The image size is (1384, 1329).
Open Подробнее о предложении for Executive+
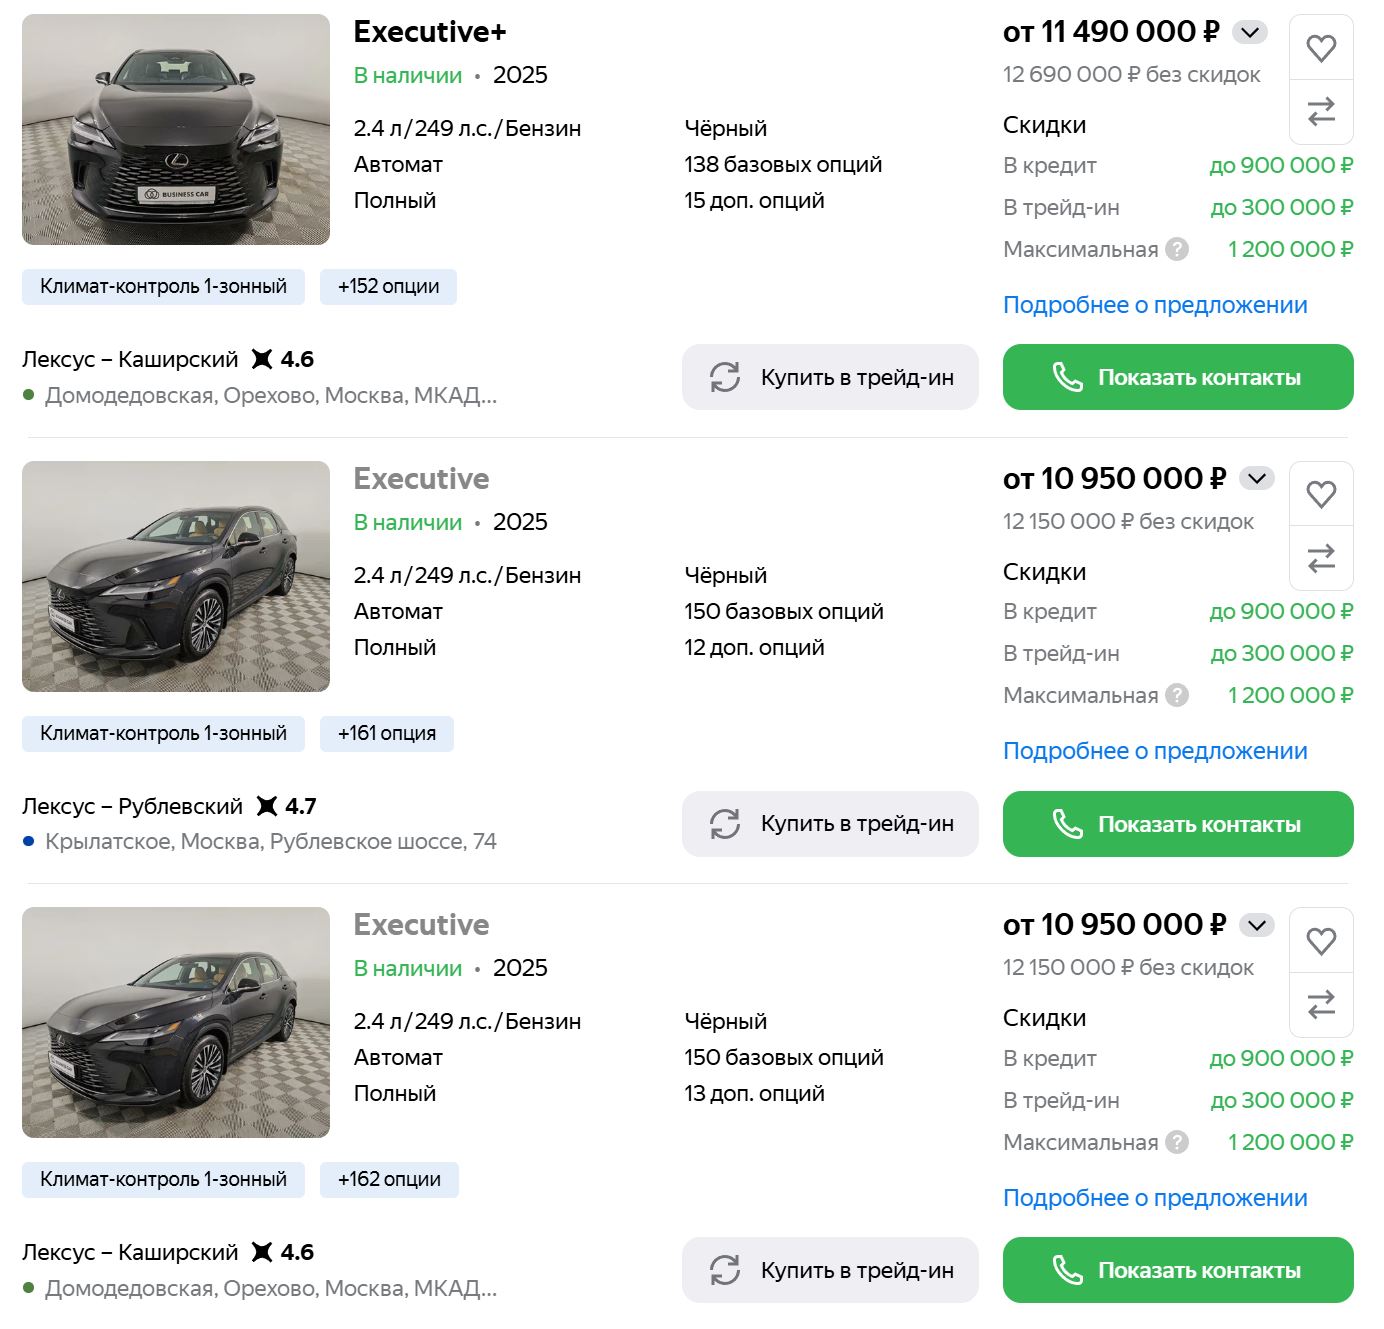[x=1154, y=305]
